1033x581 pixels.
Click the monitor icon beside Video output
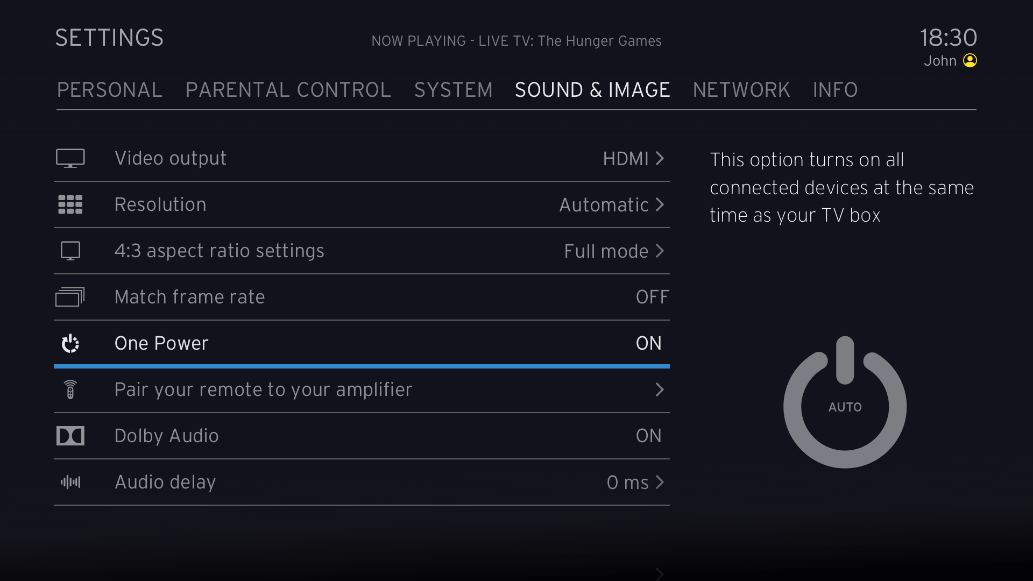[70, 158]
